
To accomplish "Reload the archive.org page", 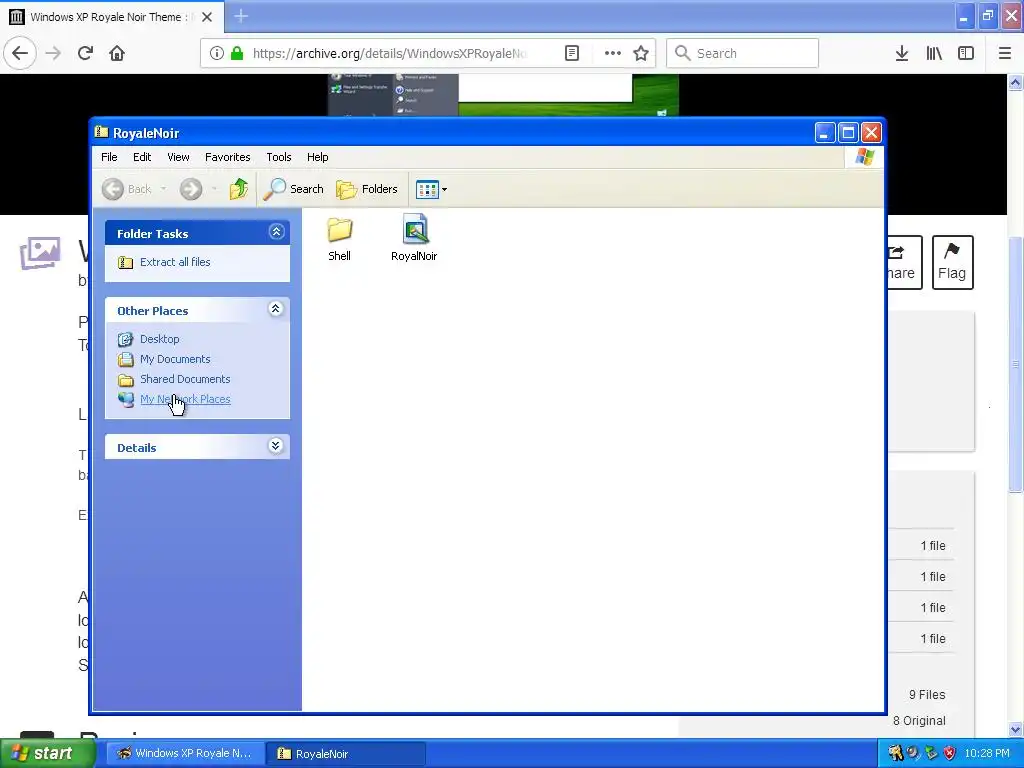I will coord(85,53).
